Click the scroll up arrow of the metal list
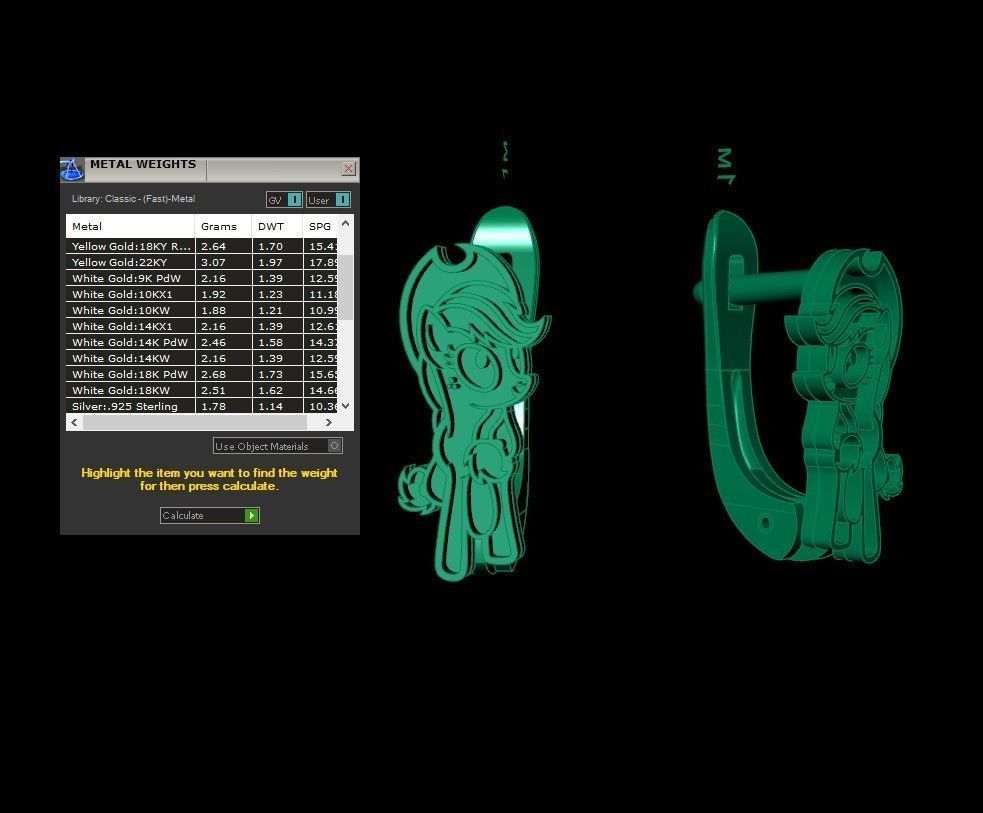The image size is (983, 813). 345,223
